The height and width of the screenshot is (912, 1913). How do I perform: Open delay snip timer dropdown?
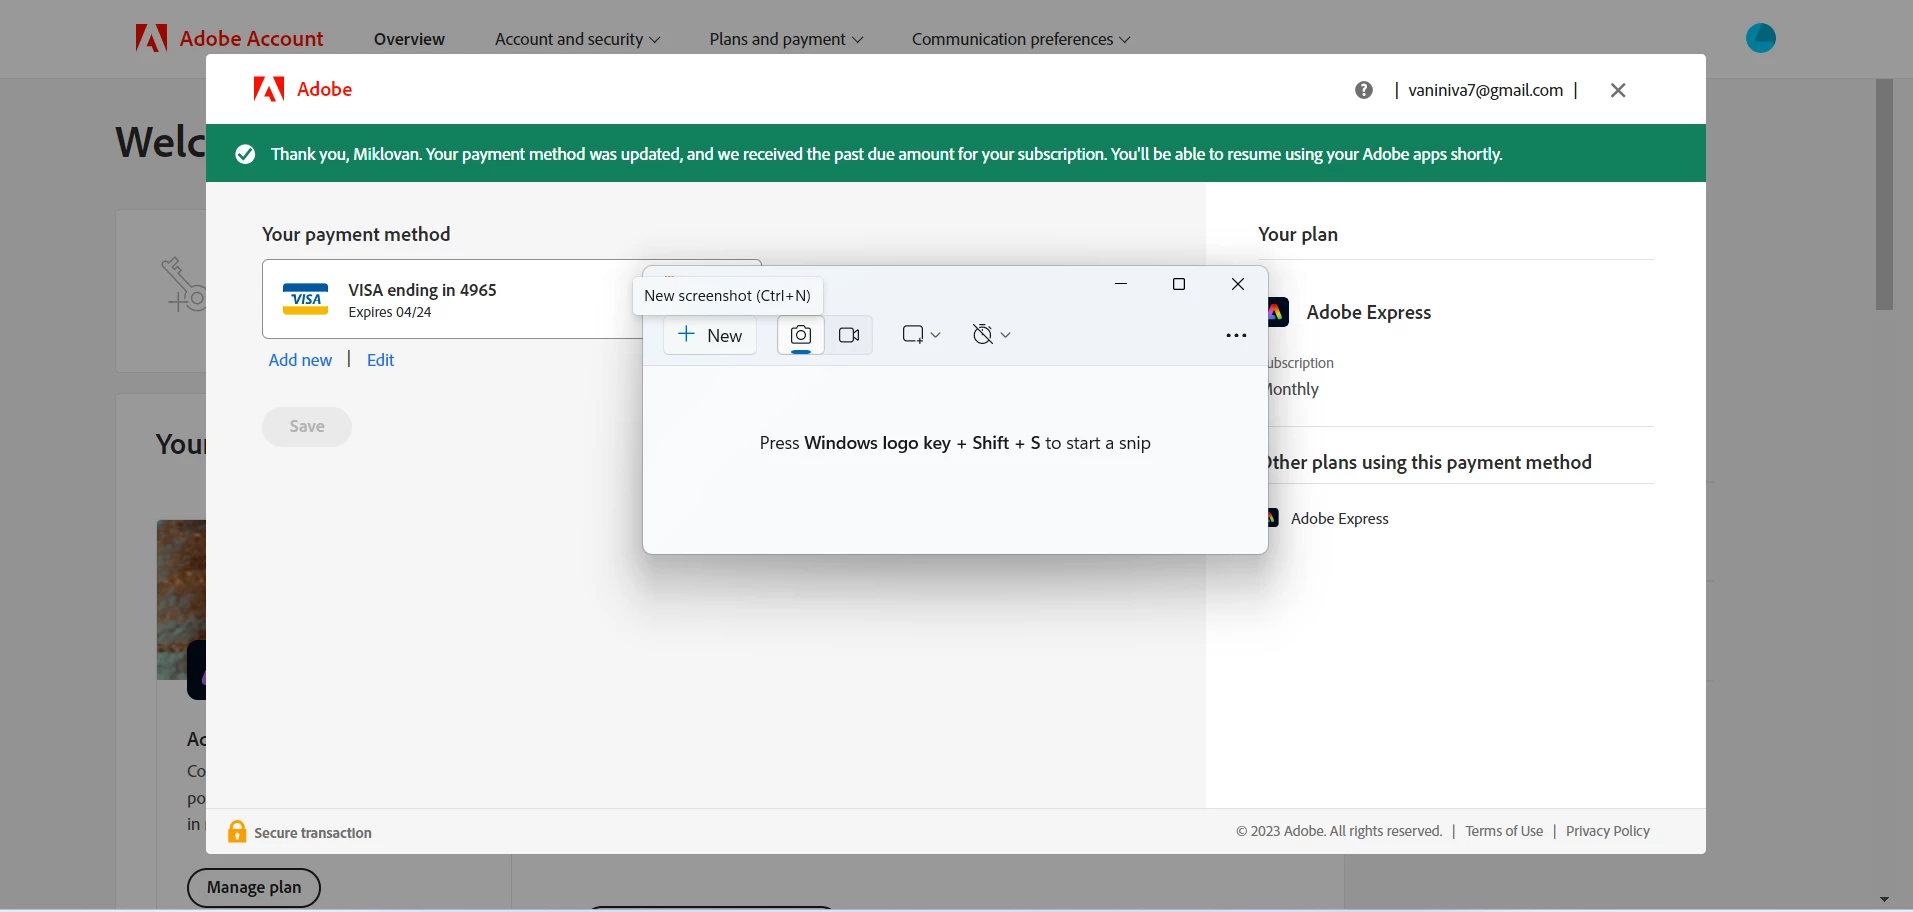tap(991, 335)
